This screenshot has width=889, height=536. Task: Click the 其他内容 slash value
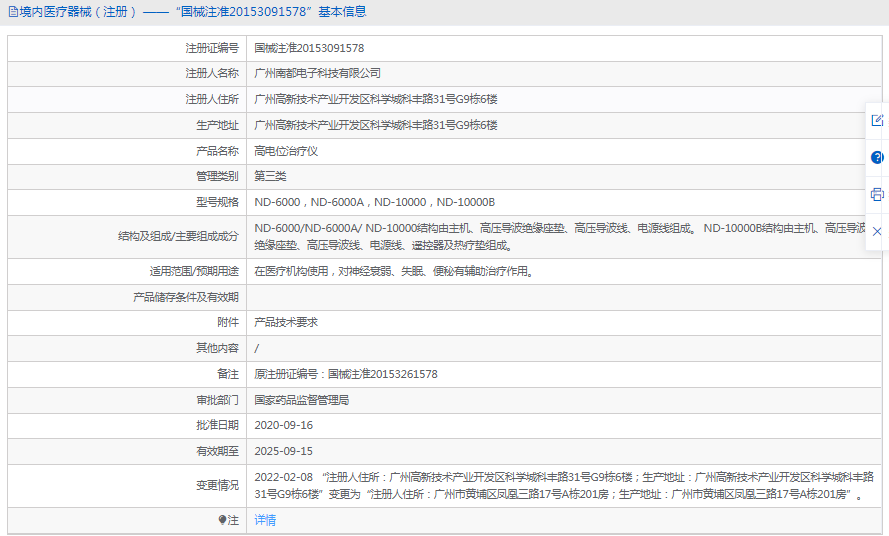[256, 348]
